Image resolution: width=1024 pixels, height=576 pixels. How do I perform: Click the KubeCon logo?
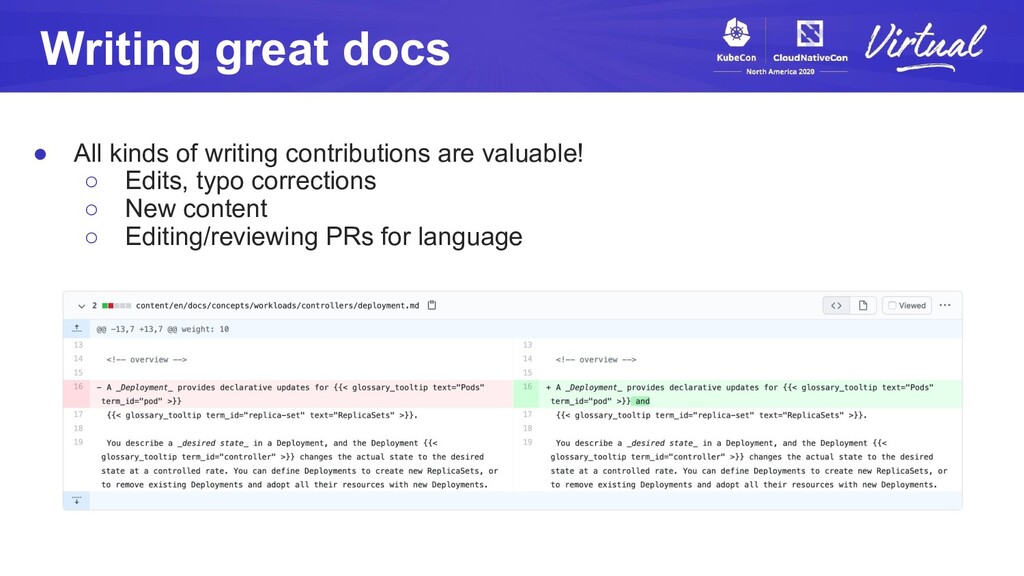(736, 40)
